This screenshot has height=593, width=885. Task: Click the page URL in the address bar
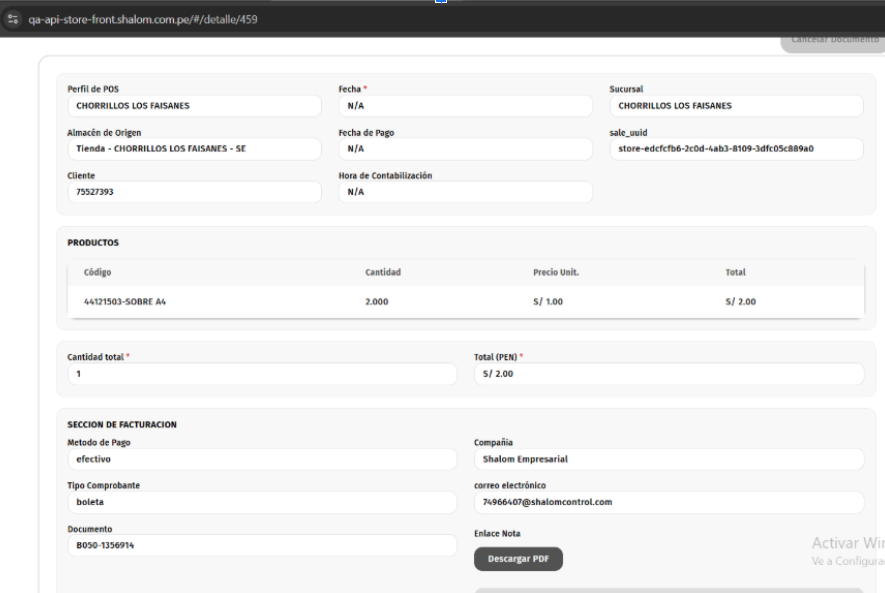point(143,19)
